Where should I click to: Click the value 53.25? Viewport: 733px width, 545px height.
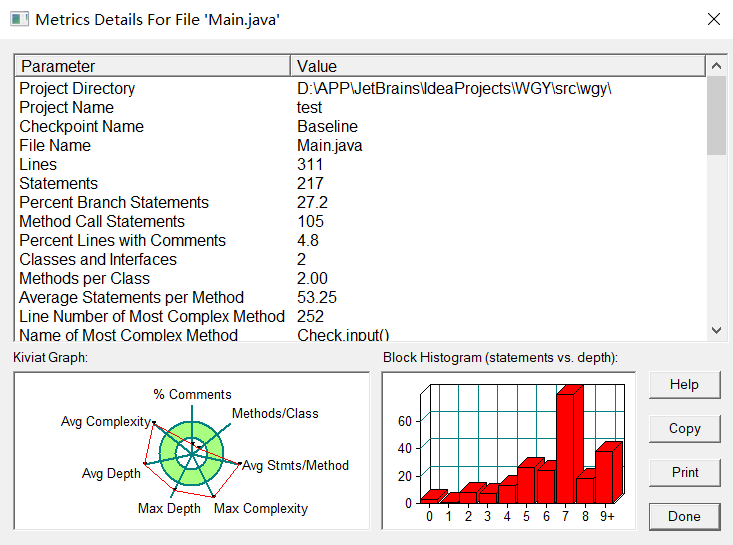(317, 297)
